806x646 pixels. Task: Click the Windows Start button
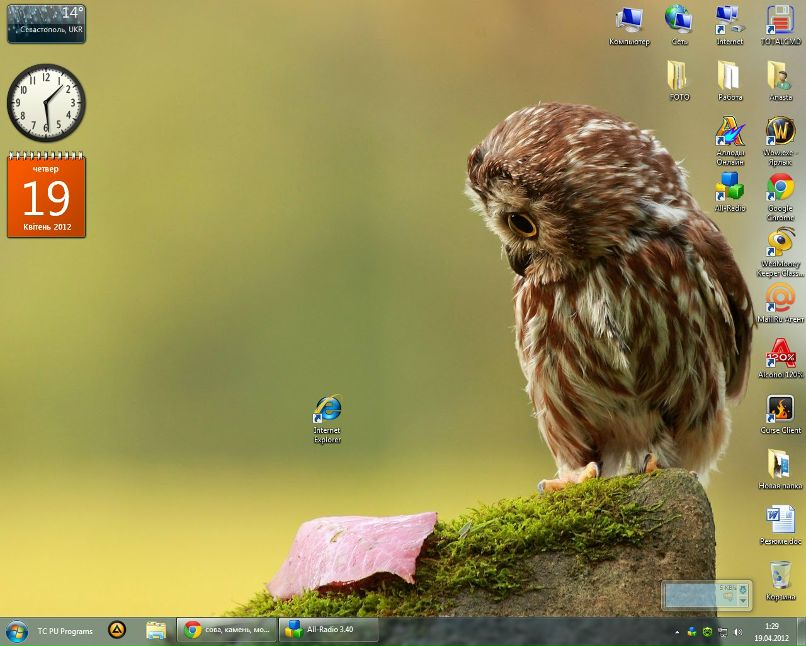click(x=17, y=631)
